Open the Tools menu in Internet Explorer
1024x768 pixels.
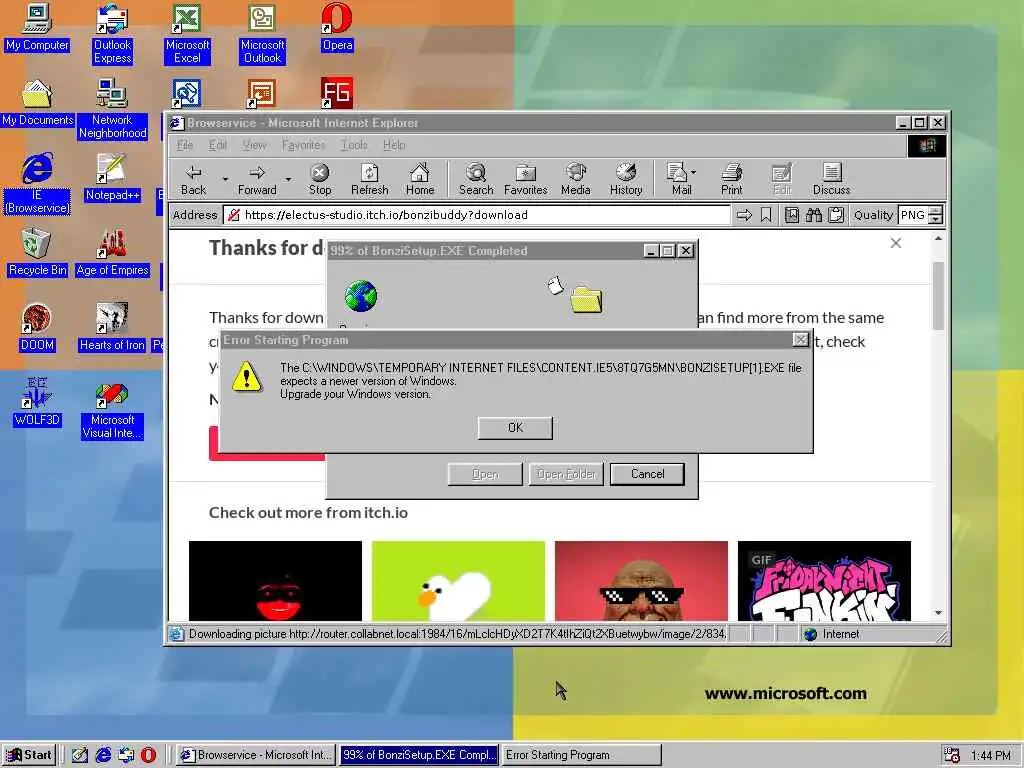point(354,145)
